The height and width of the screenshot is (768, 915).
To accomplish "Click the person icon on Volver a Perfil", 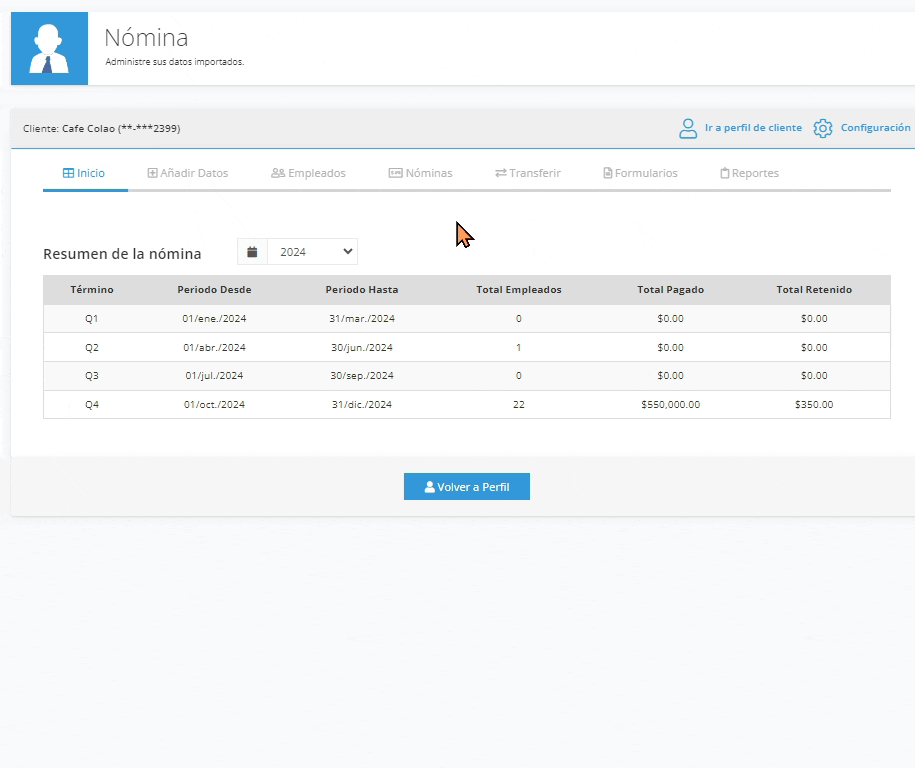I will (x=429, y=487).
